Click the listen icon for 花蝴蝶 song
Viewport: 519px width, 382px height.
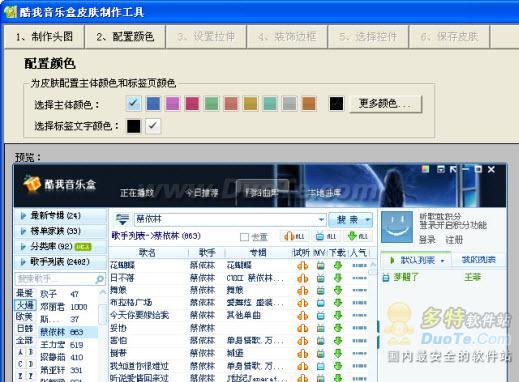pos(302,266)
